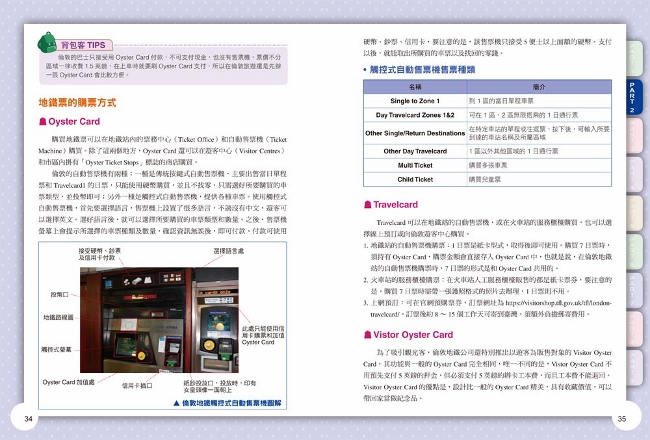The height and width of the screenshot is (440, 650).
Task: Click the 投幣口 photo label
Action: point(60,294)
